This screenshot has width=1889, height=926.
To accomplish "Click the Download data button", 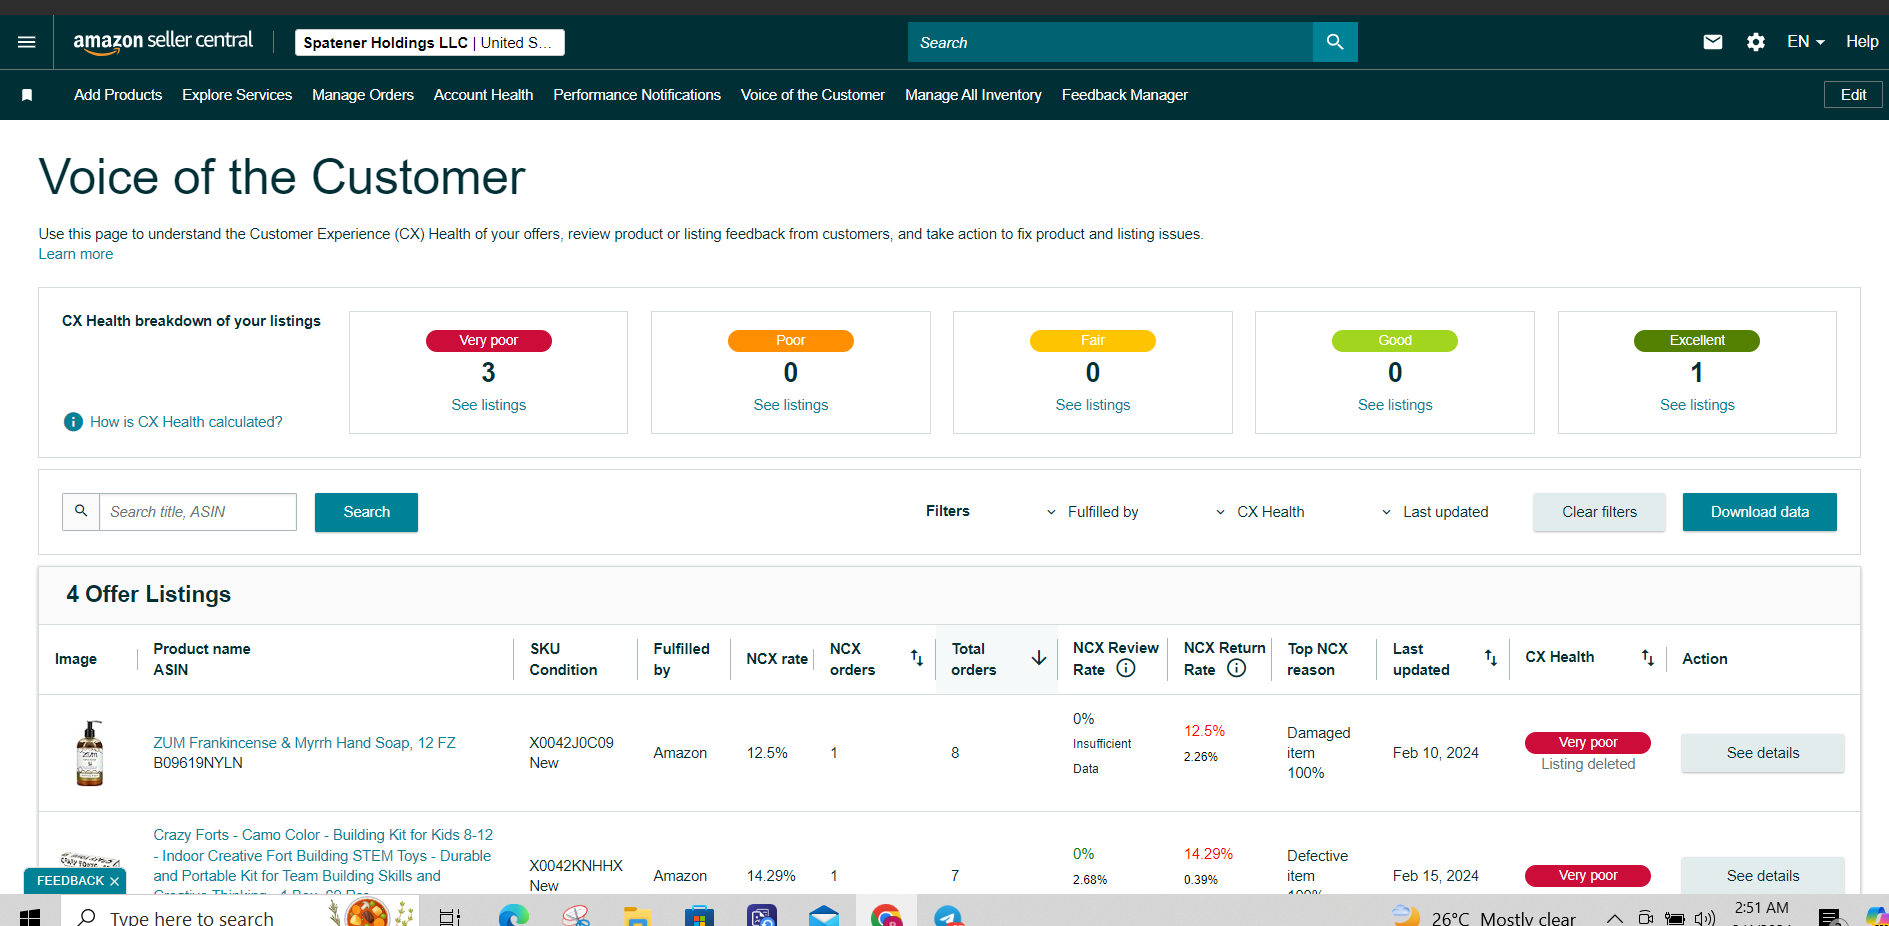I will coord(1759,512).
